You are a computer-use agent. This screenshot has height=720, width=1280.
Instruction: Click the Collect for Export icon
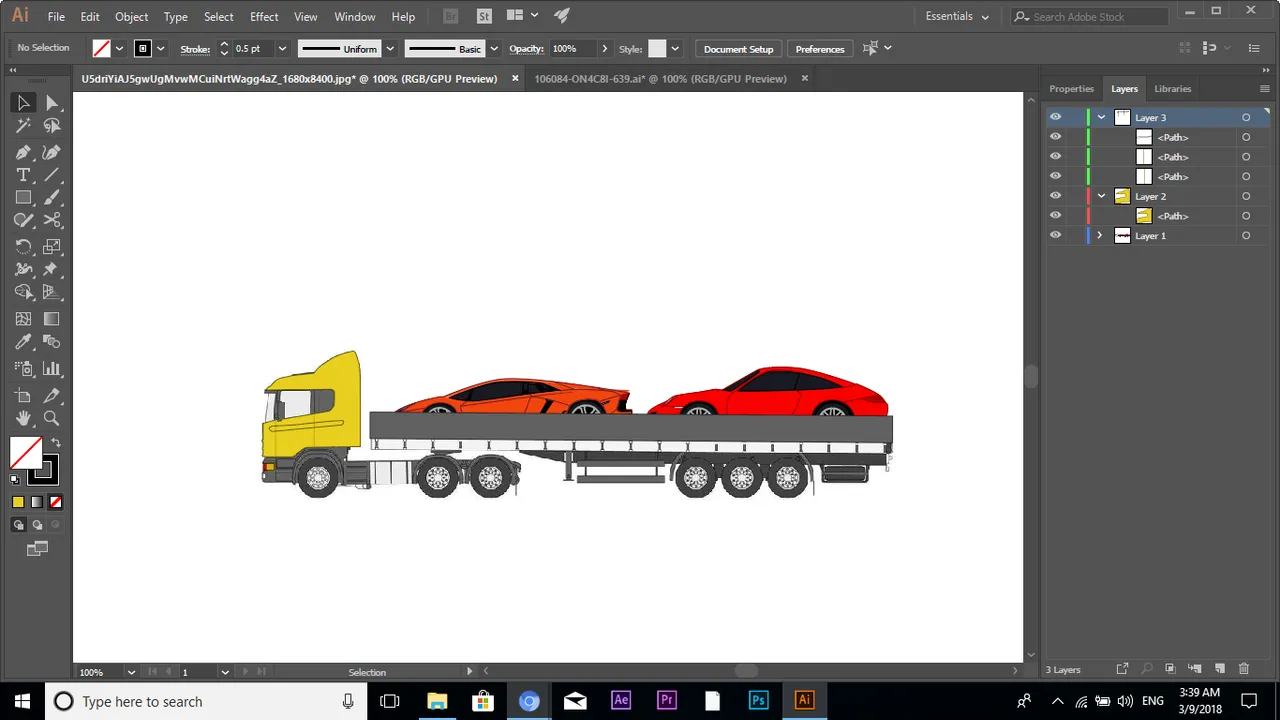(x=1122, y=669)
